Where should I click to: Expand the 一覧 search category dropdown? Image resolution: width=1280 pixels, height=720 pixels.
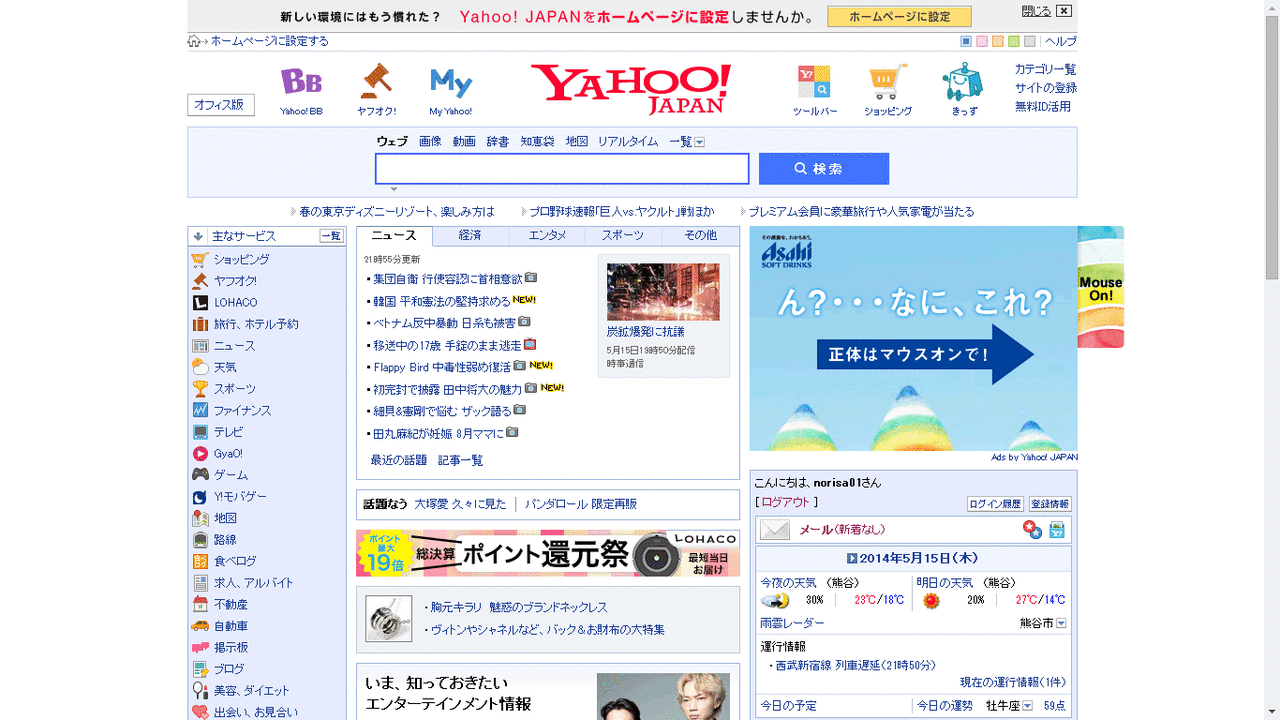coord(699,142)
